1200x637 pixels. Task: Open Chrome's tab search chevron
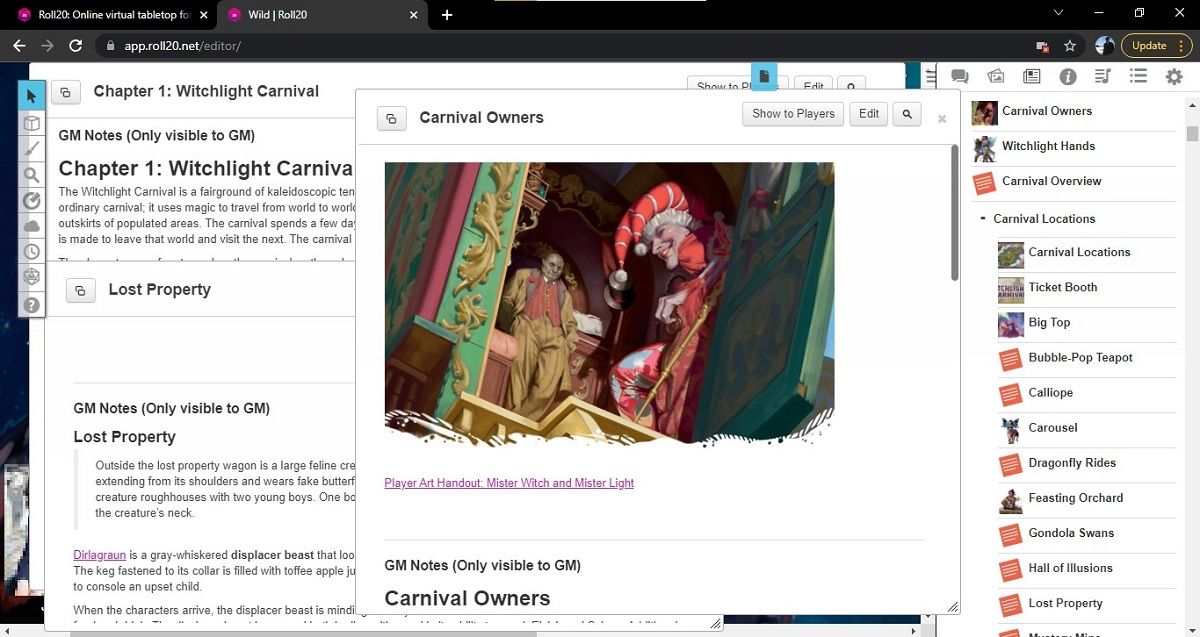1057,14
